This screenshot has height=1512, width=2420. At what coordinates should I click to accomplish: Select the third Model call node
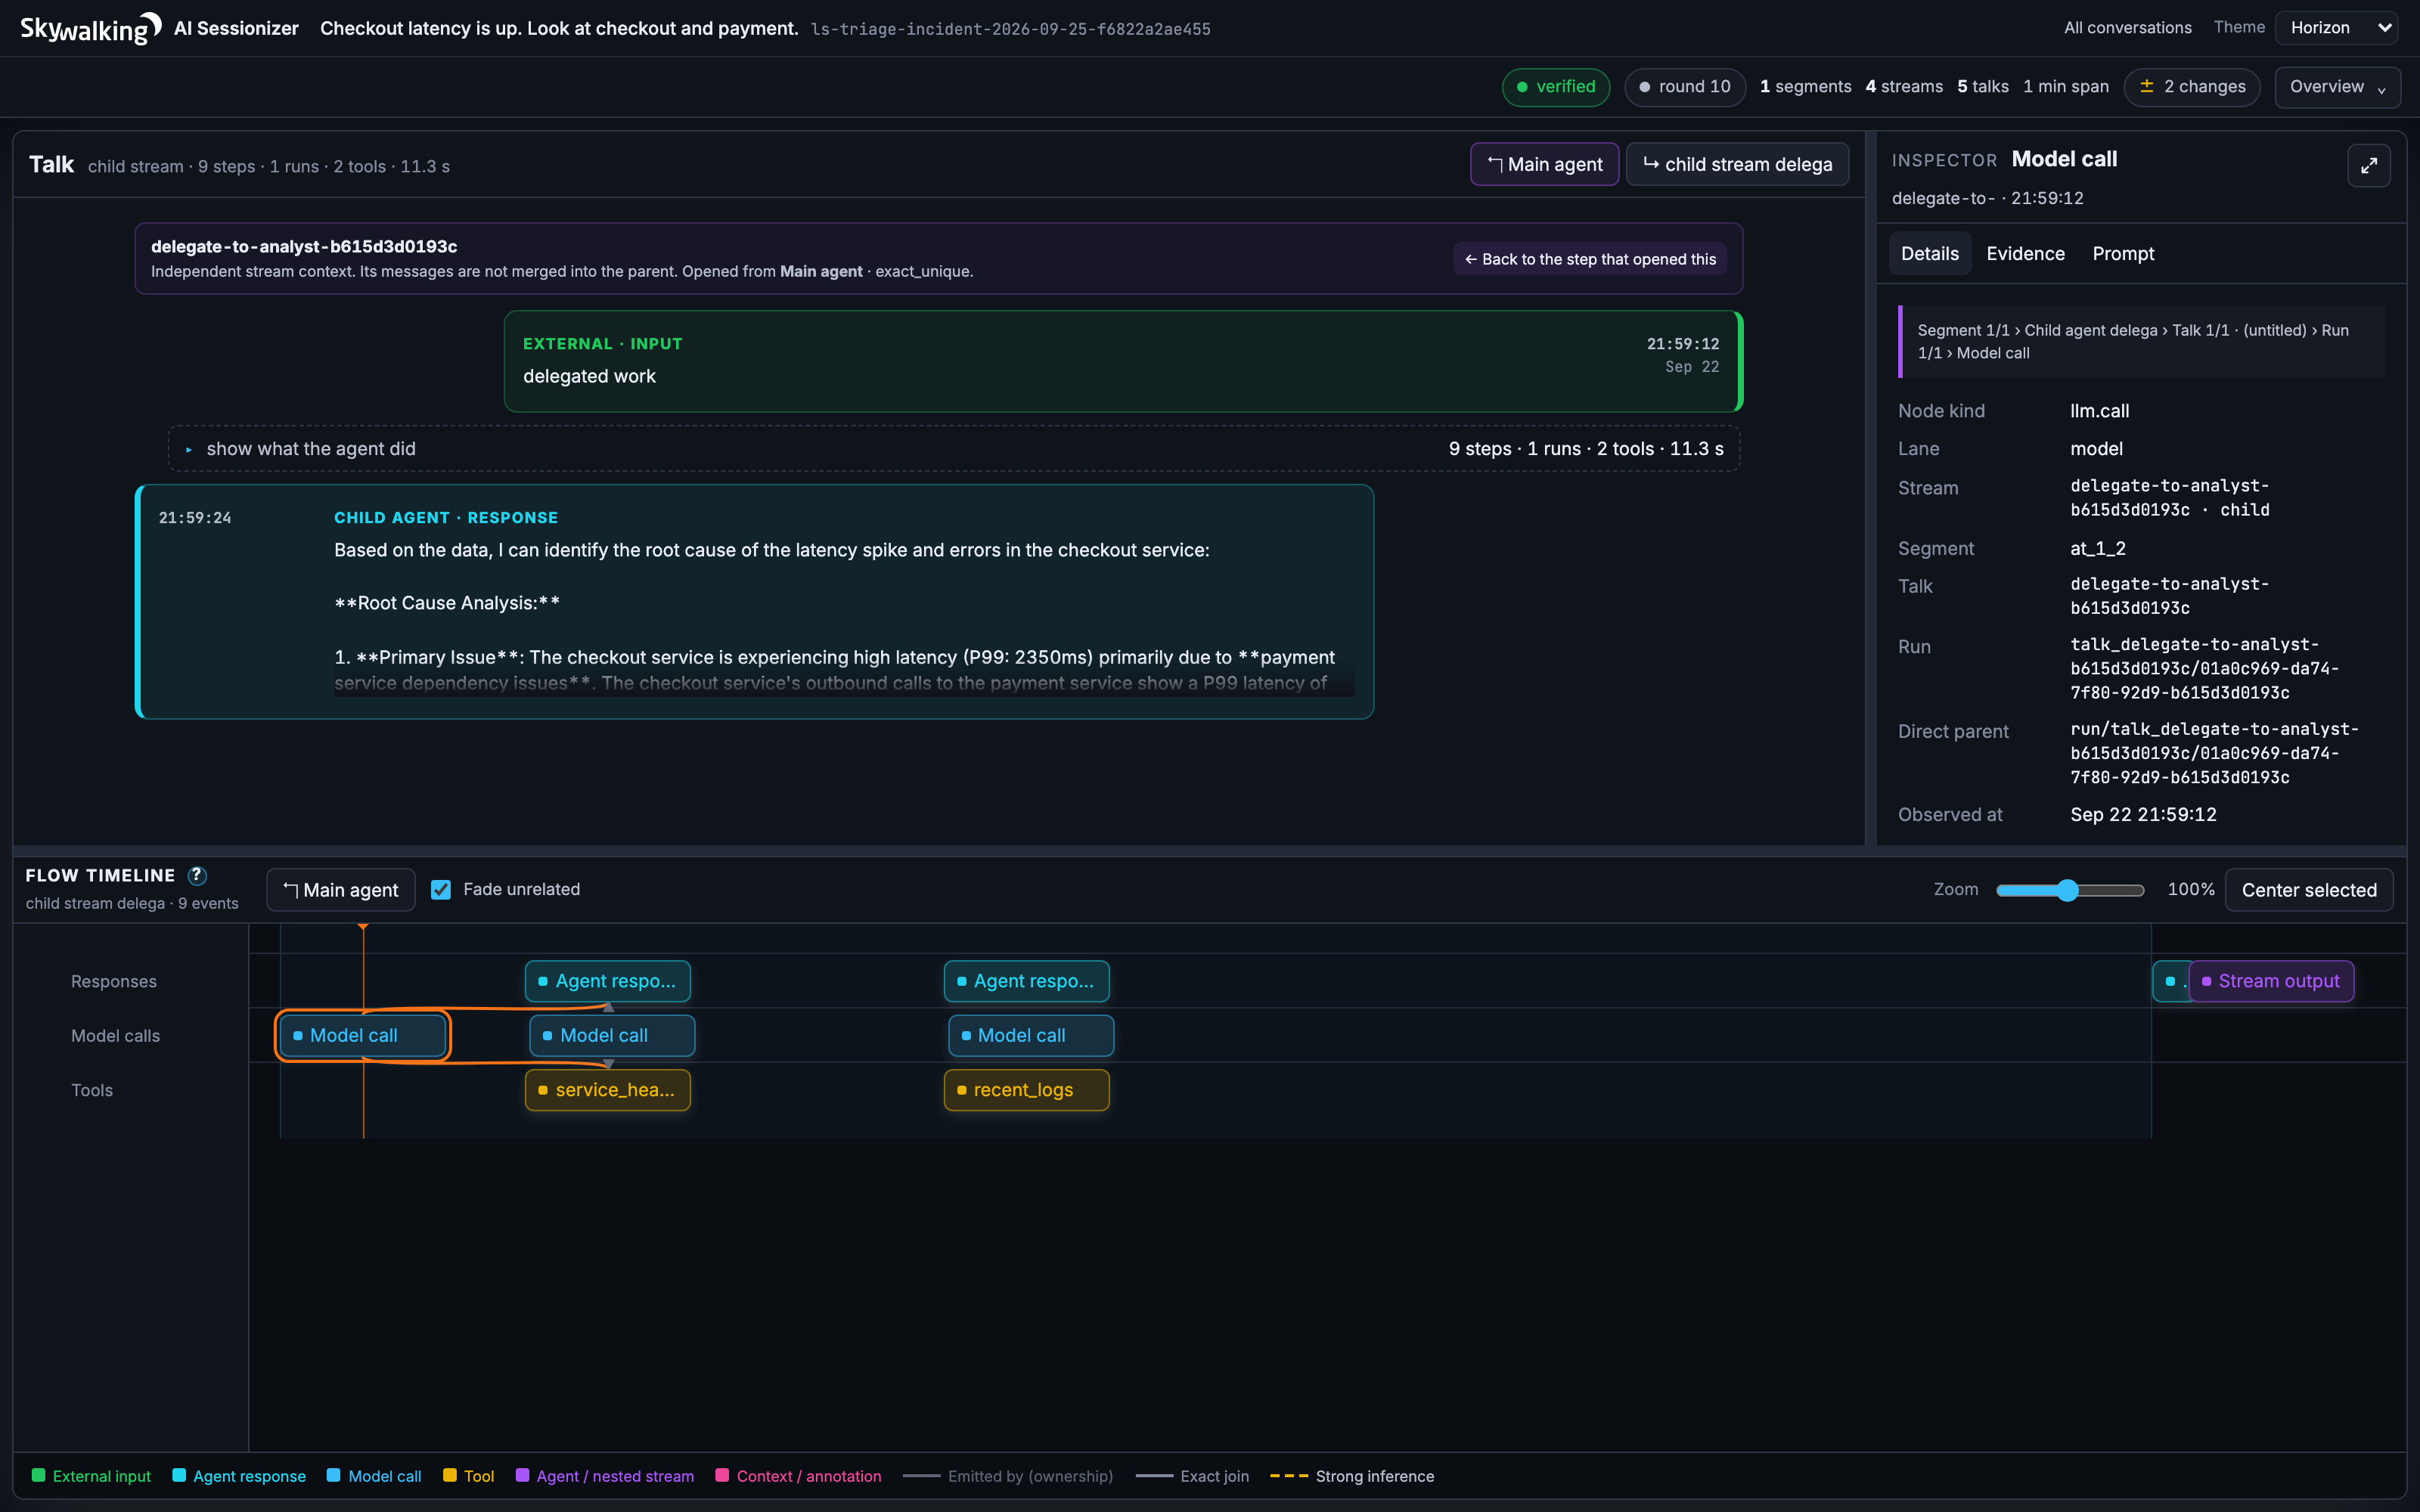pos(1031,1036)
